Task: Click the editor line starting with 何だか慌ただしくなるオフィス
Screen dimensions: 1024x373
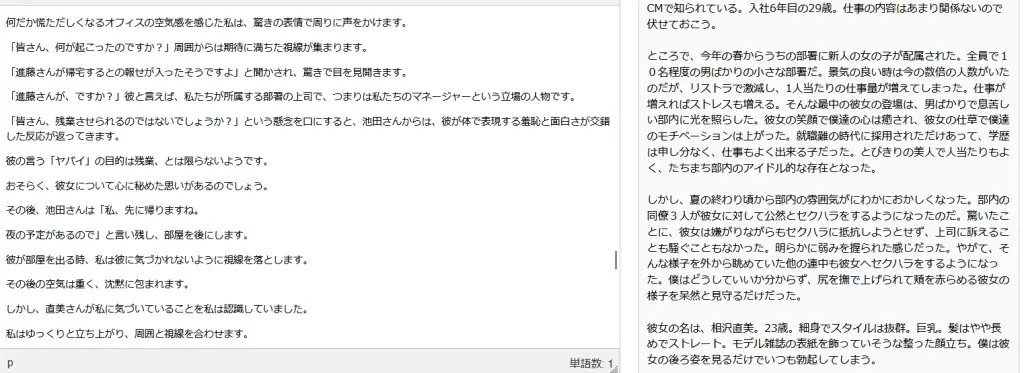Action: point(207,23)
